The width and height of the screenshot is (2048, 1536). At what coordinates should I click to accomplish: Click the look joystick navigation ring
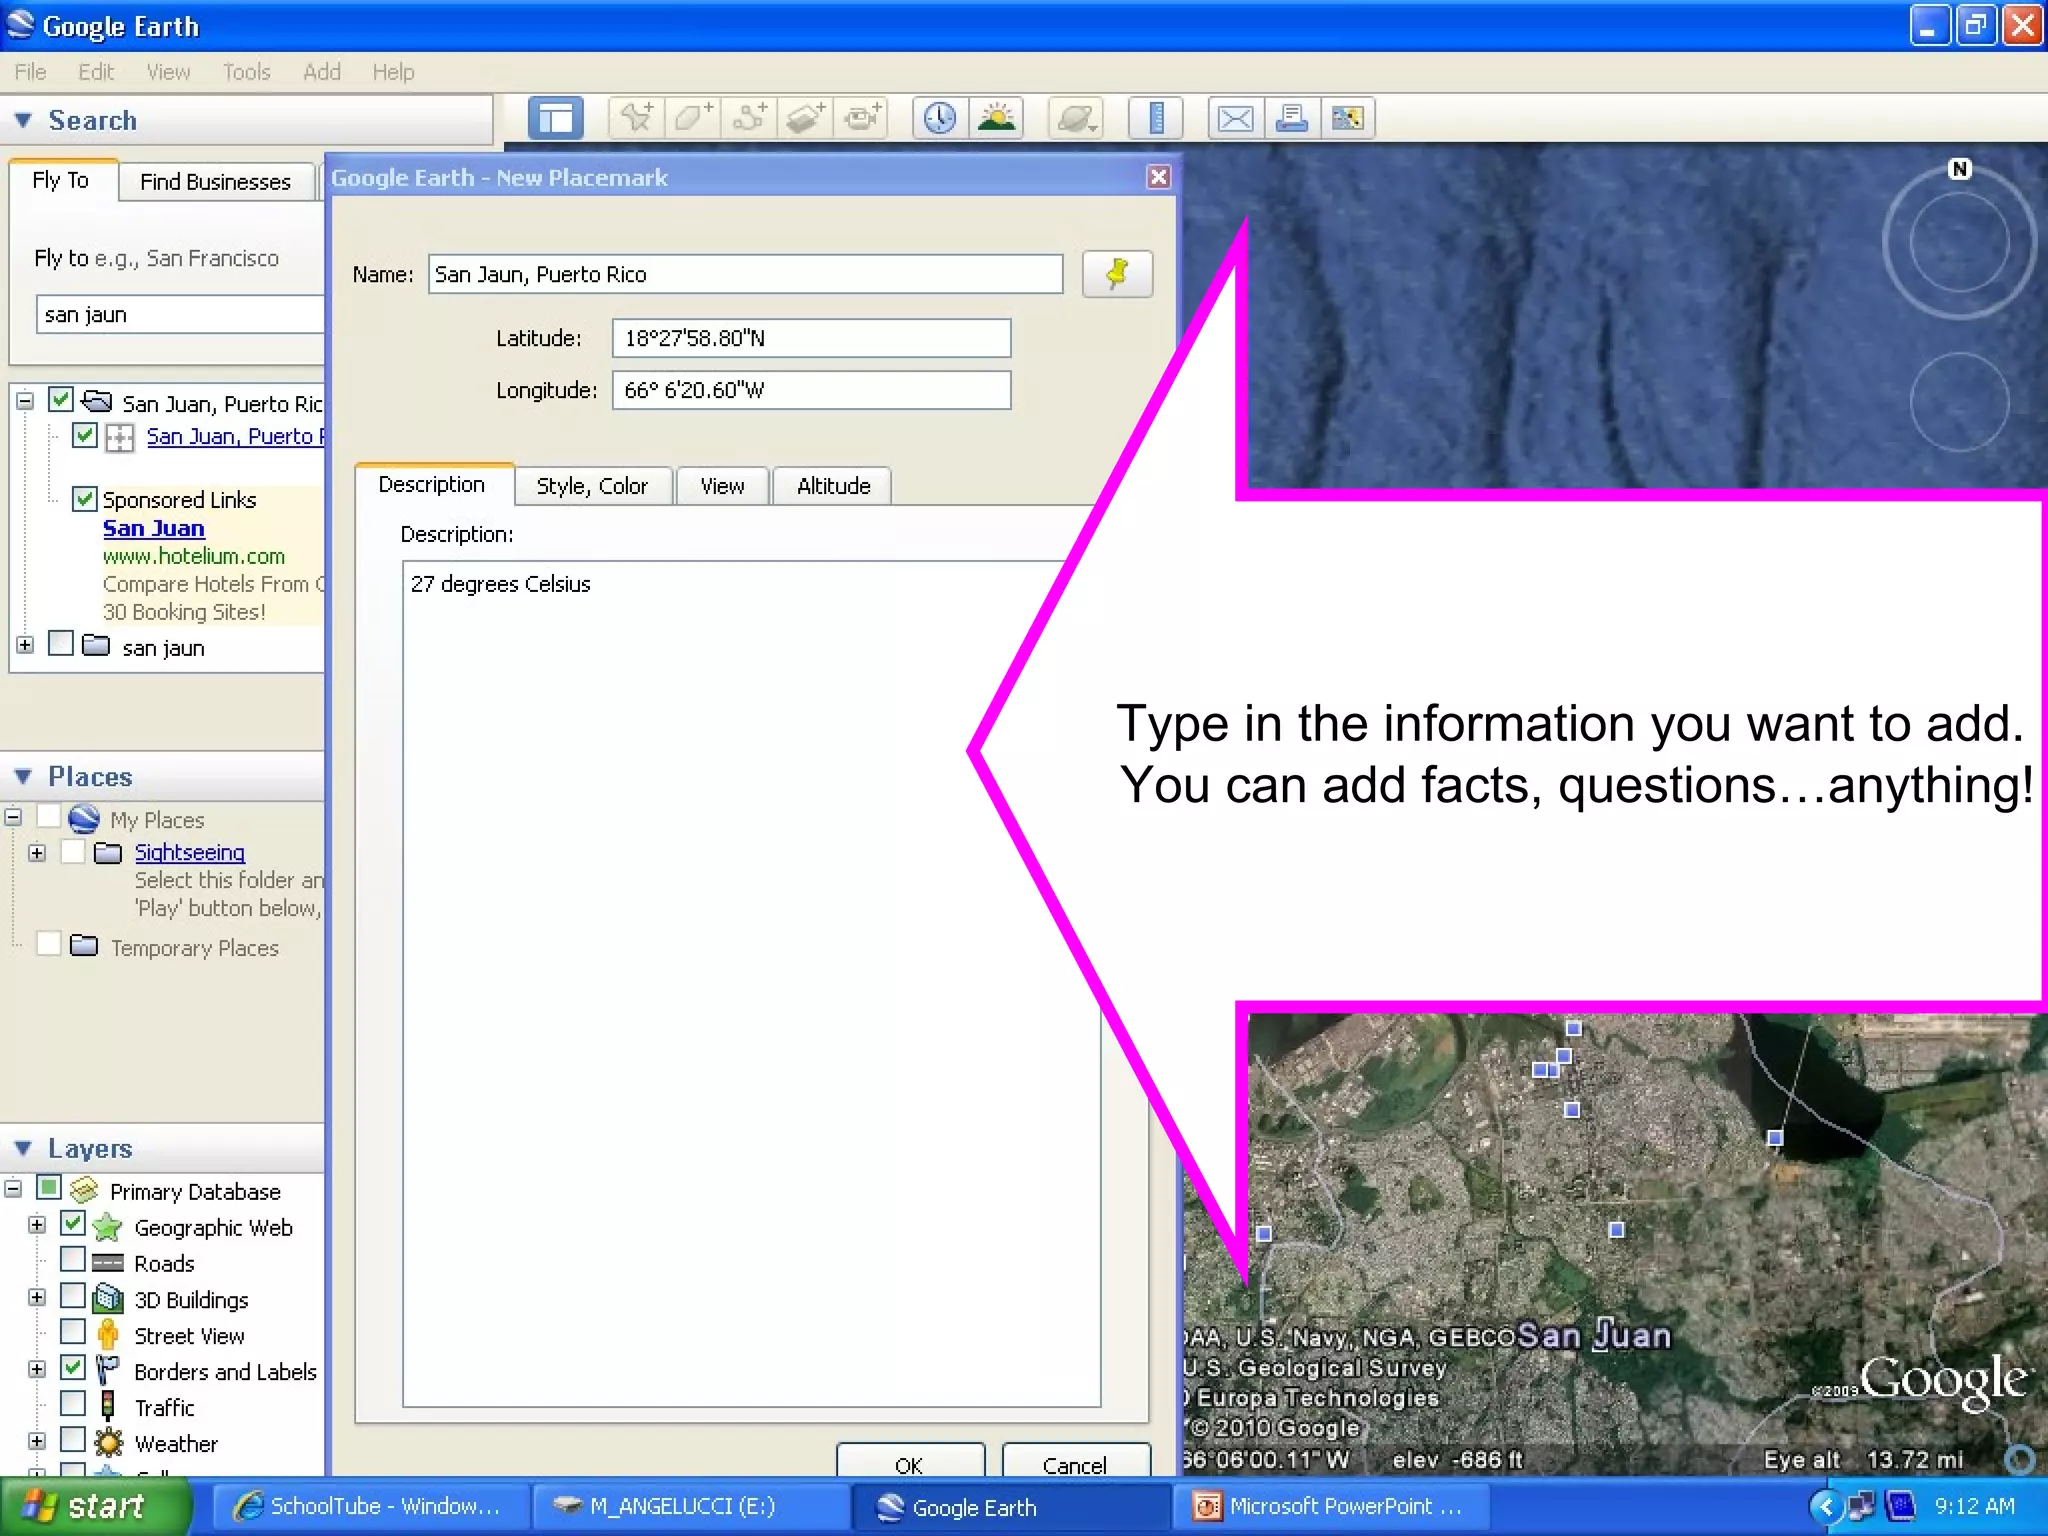[1959, 242]
